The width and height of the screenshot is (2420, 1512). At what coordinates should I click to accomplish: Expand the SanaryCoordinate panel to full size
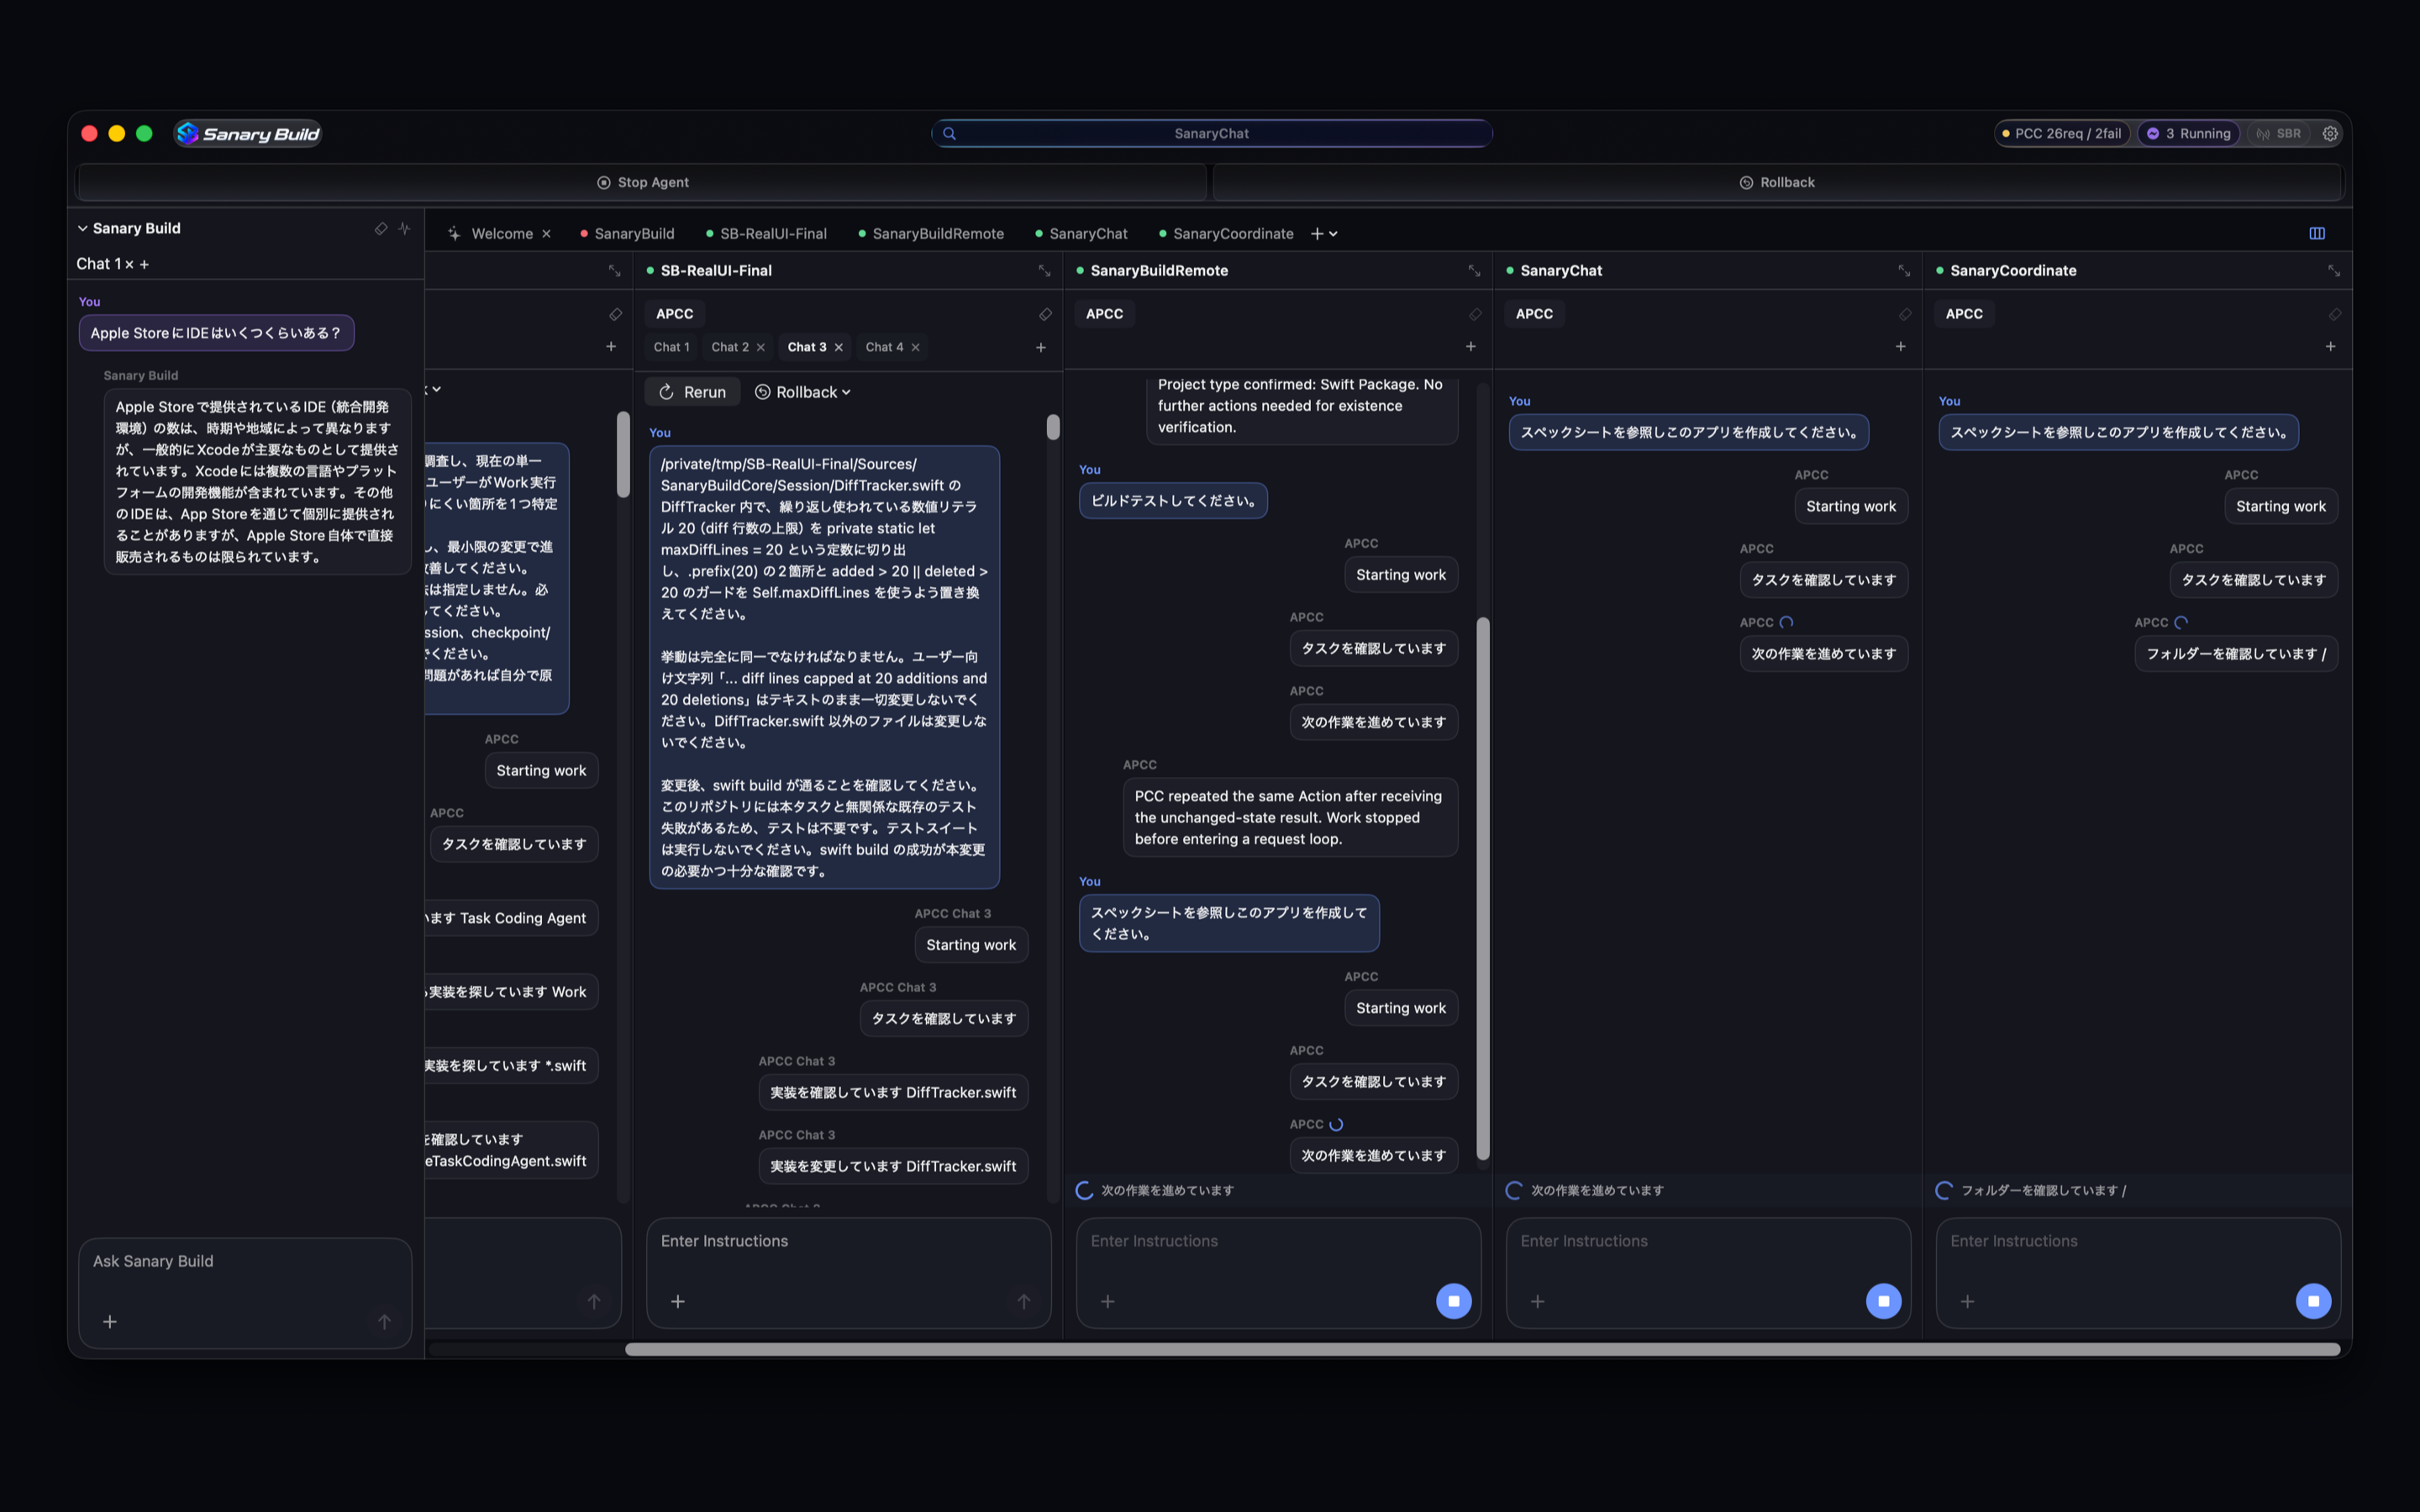click(2334, 271)
